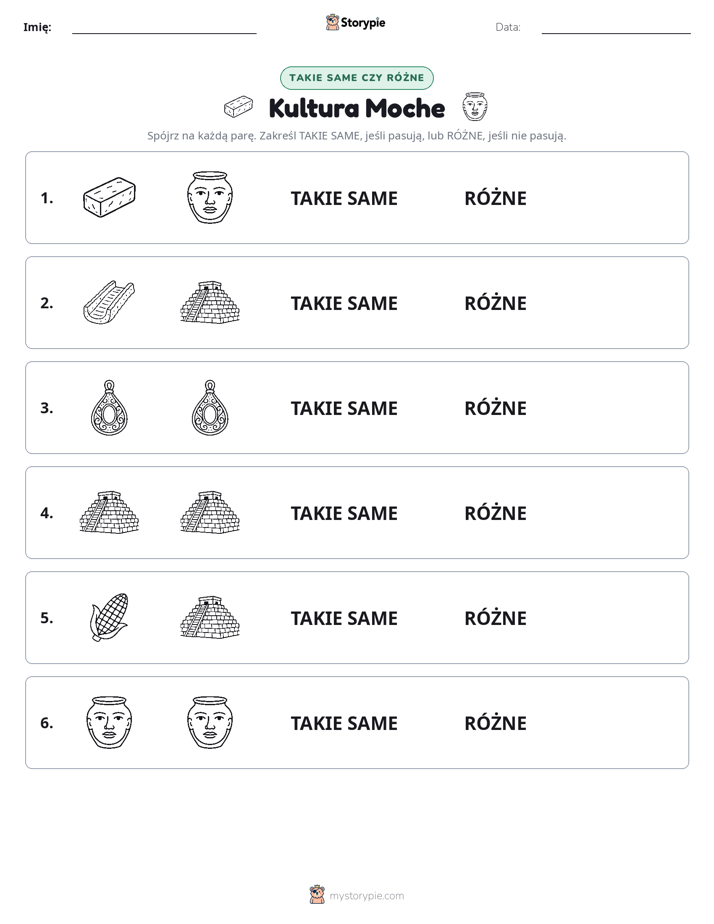The image size is (714, 924).
Task: Choose TAKIE SAME for row 3
Action: click(x=344, y=408)
